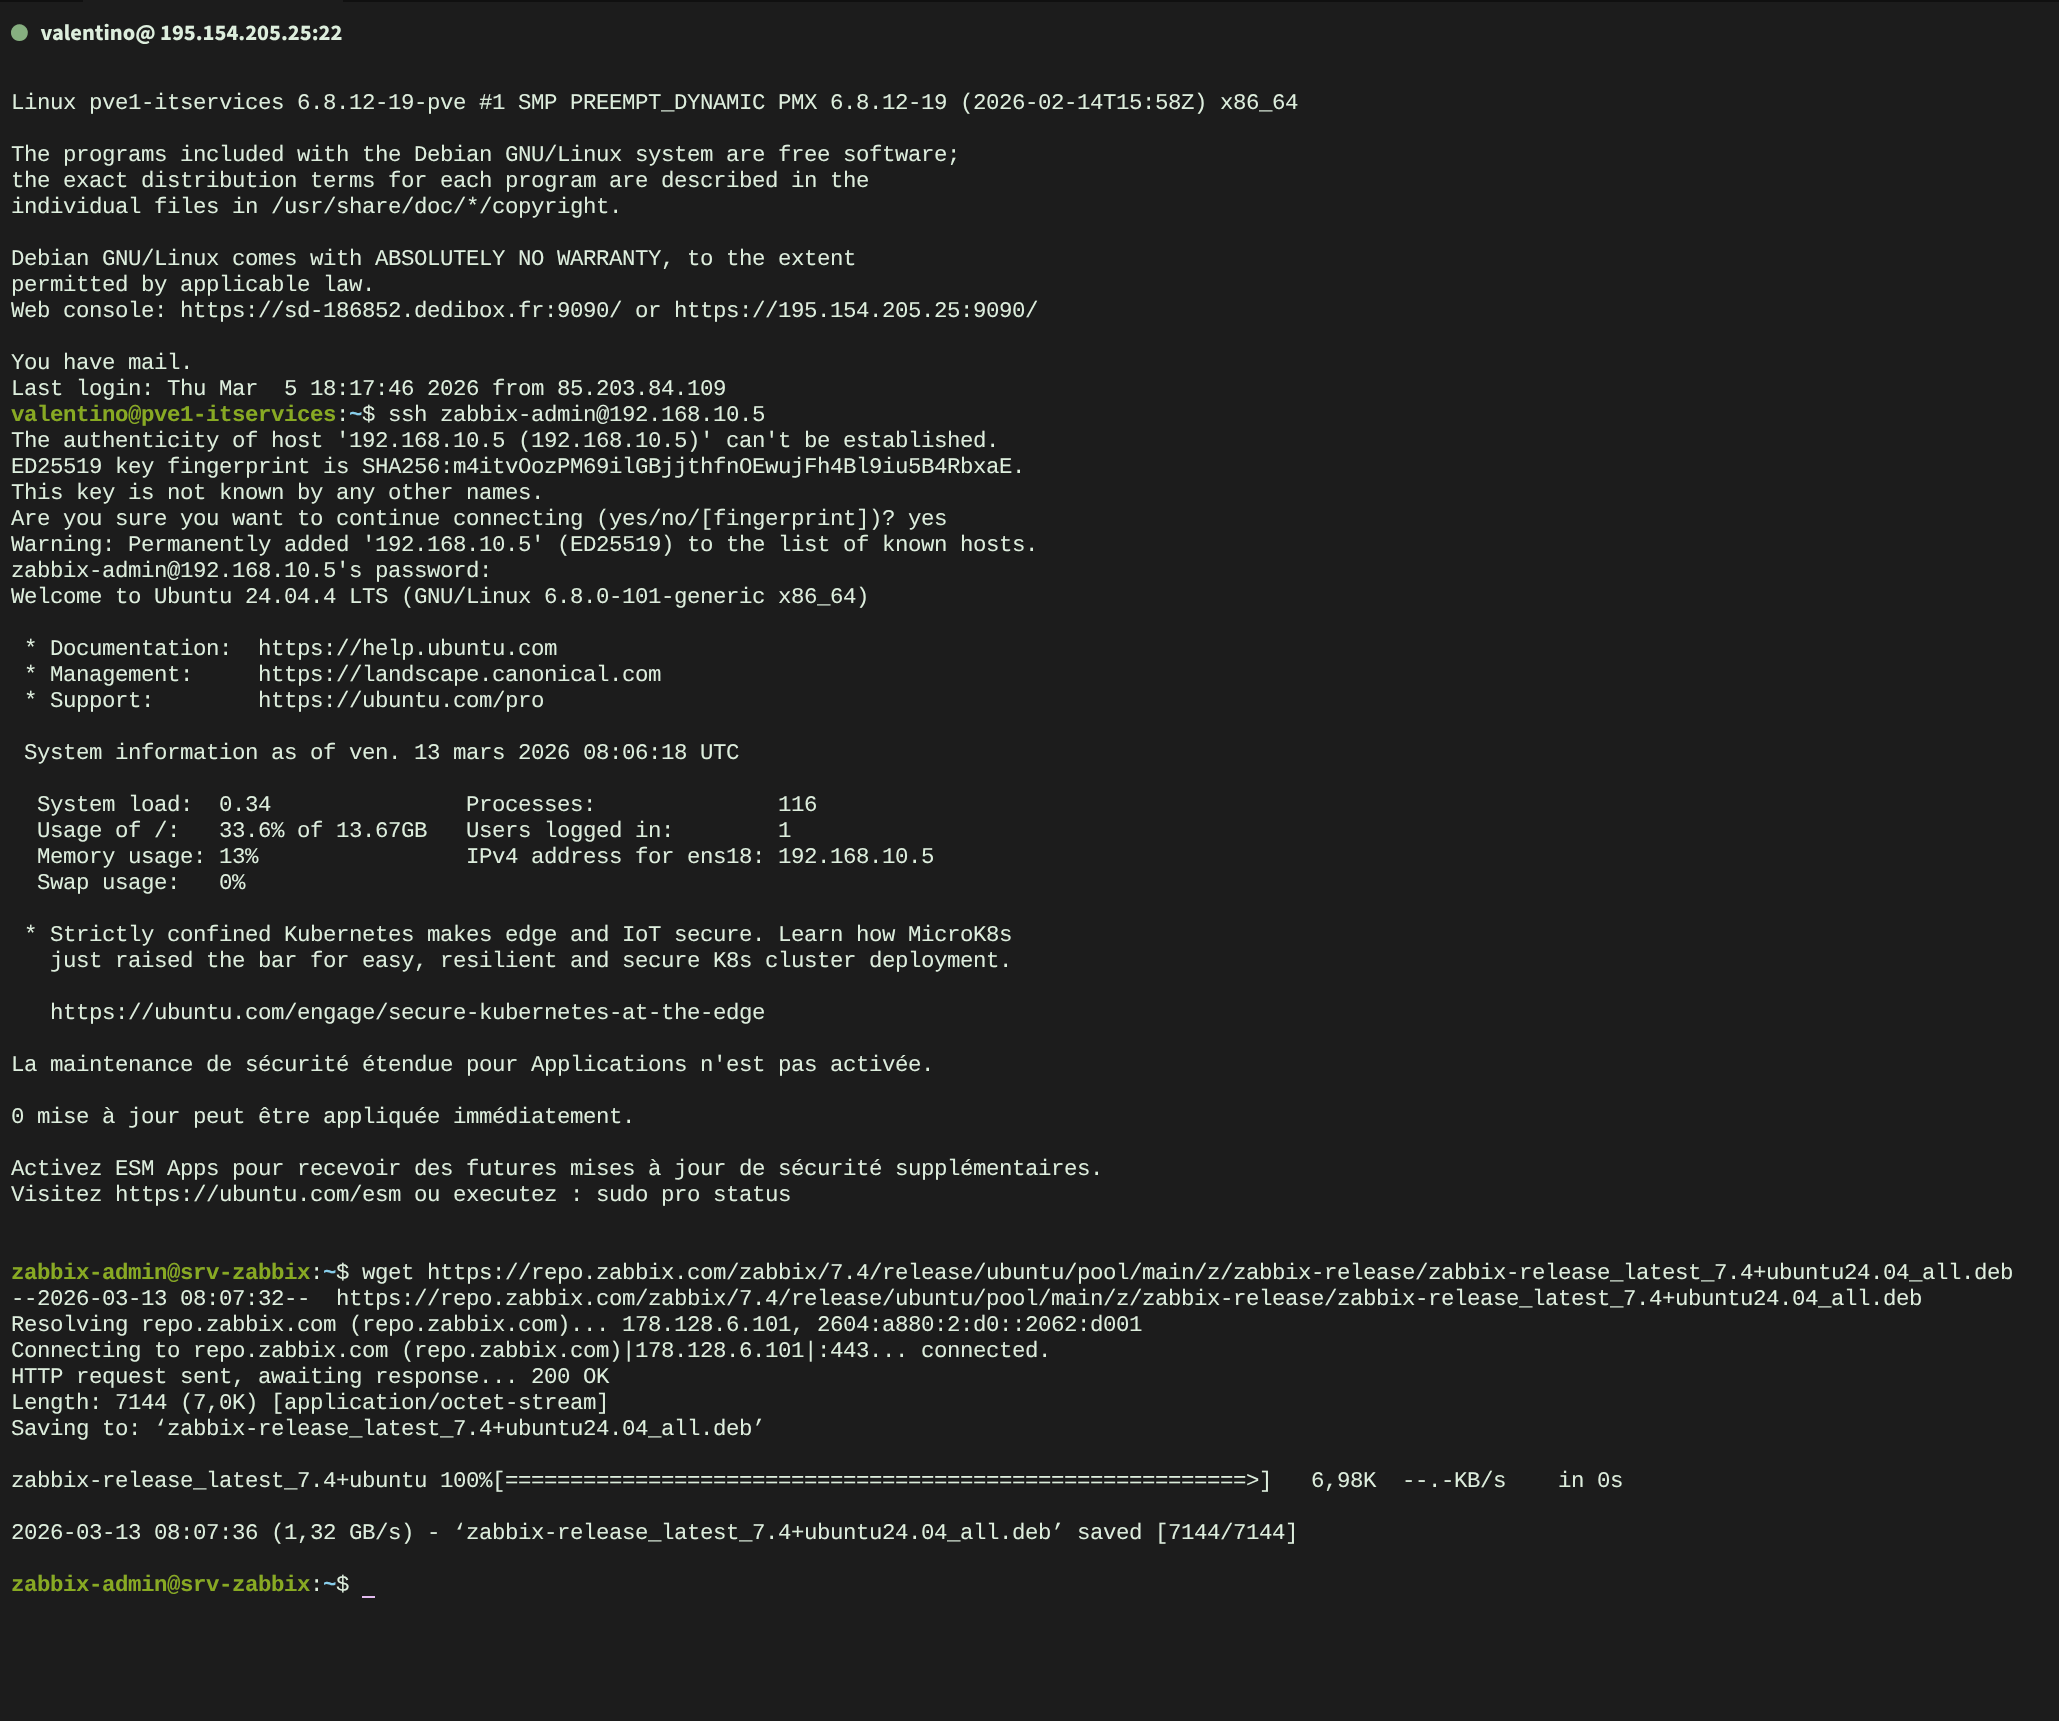Click the green connection status dot
The image size is (2059, 1721).
point(19,33)
